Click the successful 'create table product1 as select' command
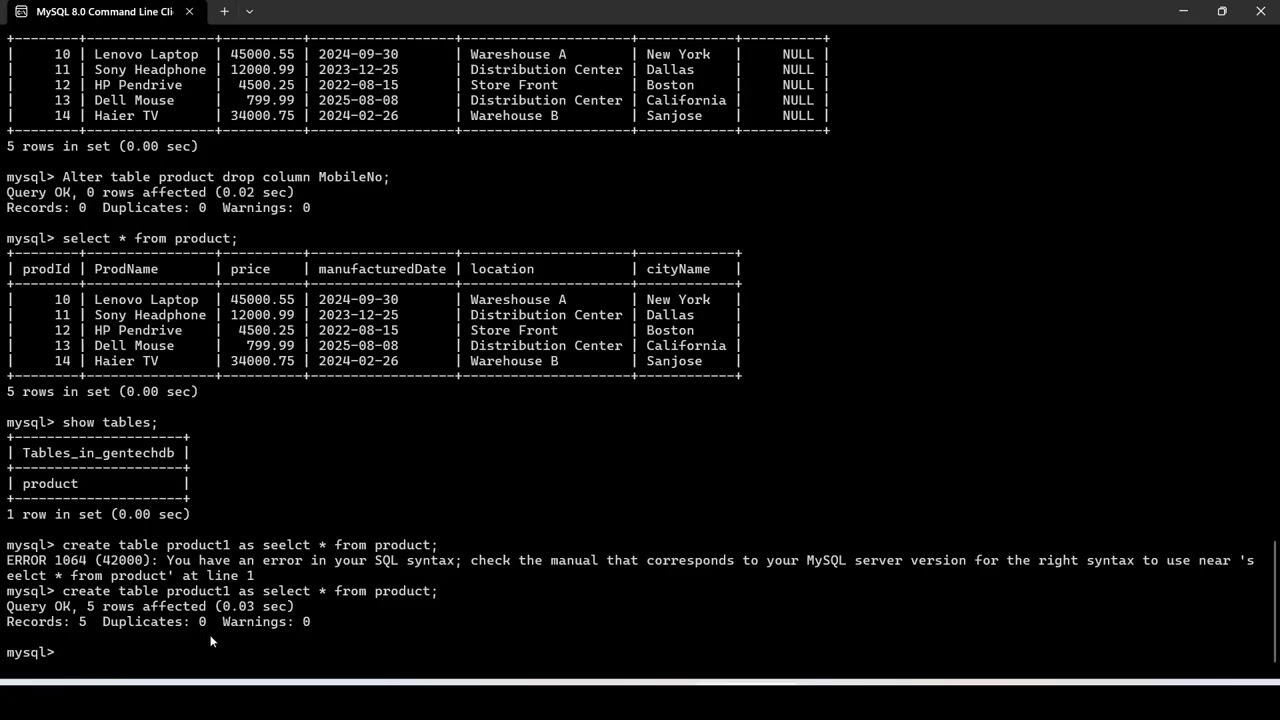This screenshot has height=720, width=1280. click(x=250, y=591)
